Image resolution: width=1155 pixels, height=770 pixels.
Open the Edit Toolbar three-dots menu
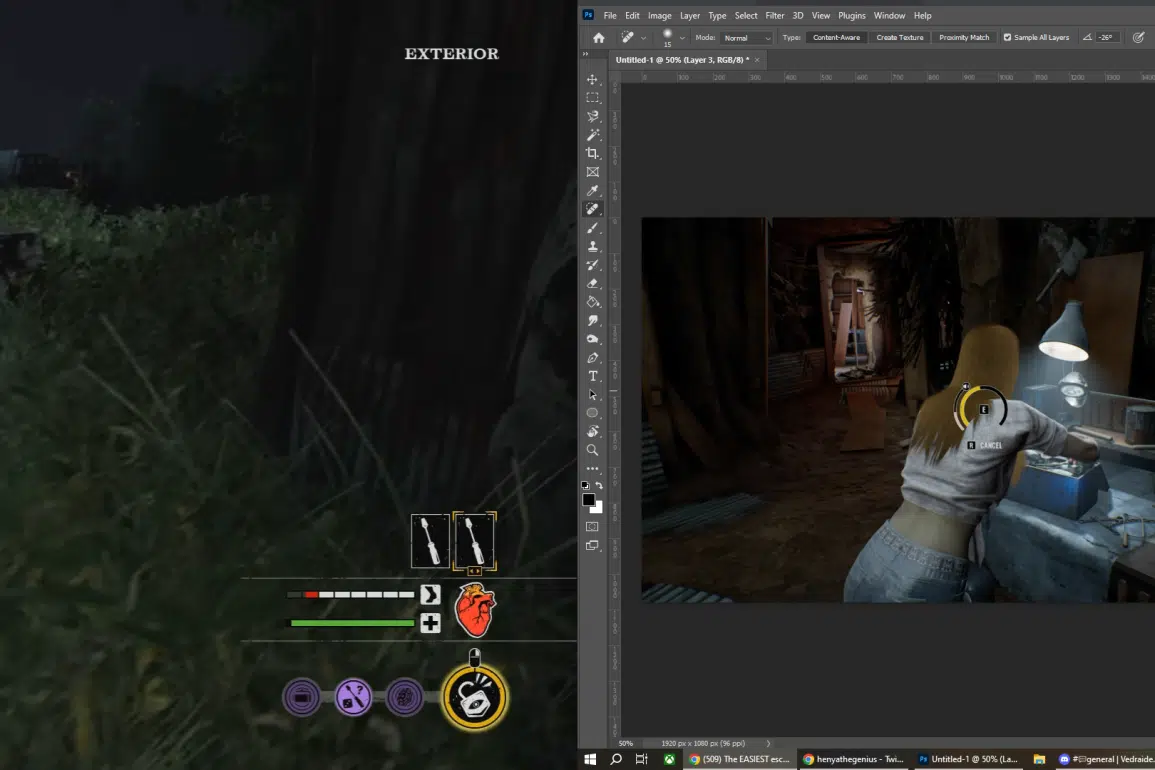point(592,468)
